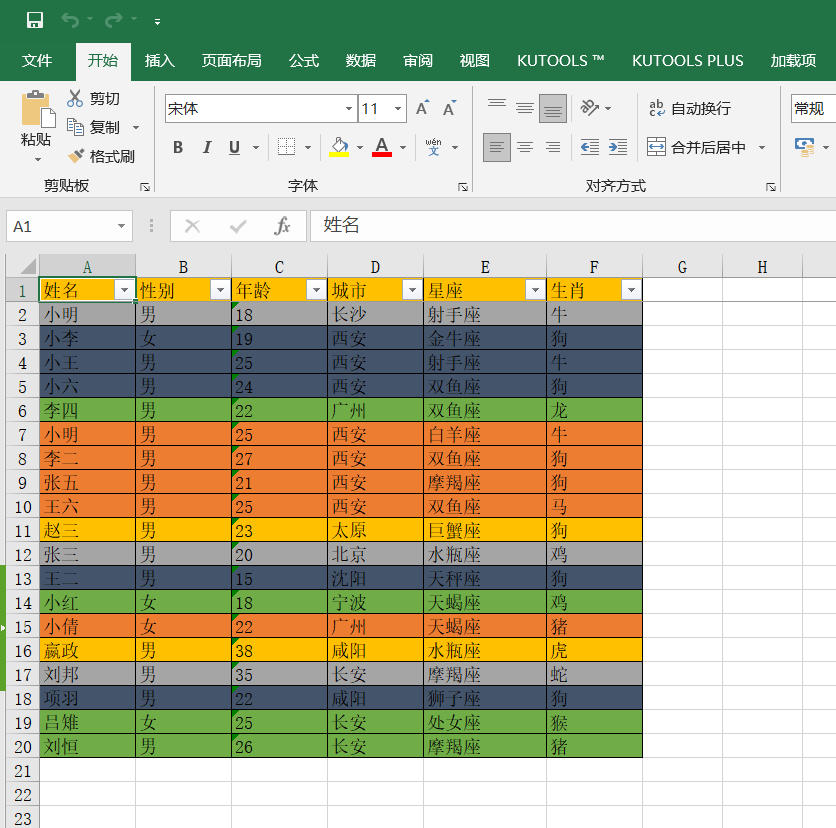Image resolution: width=836 pixels, height=828 pixels.
Task: Switch to the 插入 tab
Action: [x=159, y=60]
